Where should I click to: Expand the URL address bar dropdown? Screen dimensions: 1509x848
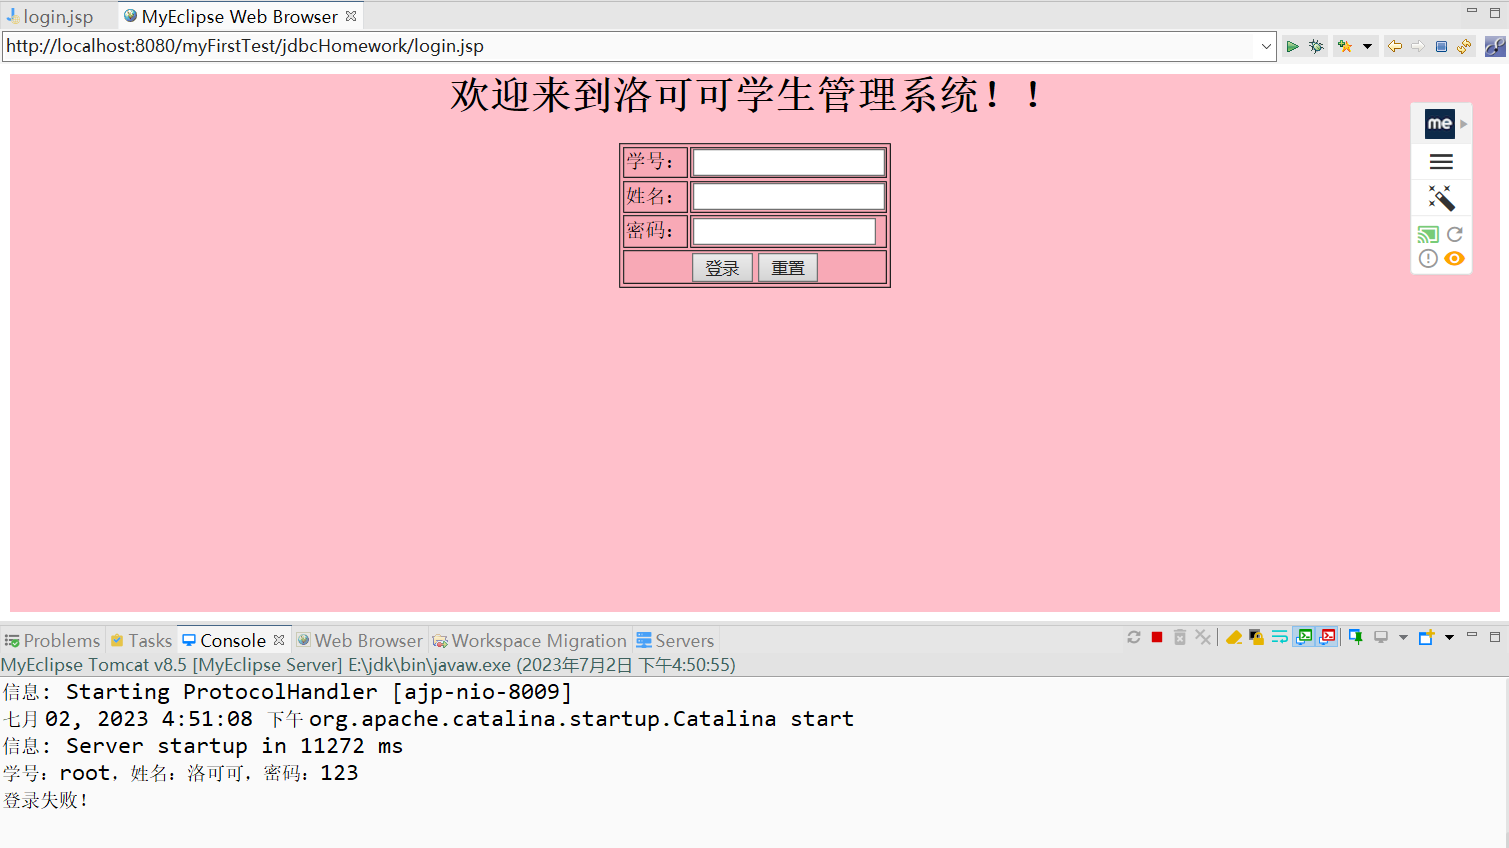click(x=1266, y=46)
